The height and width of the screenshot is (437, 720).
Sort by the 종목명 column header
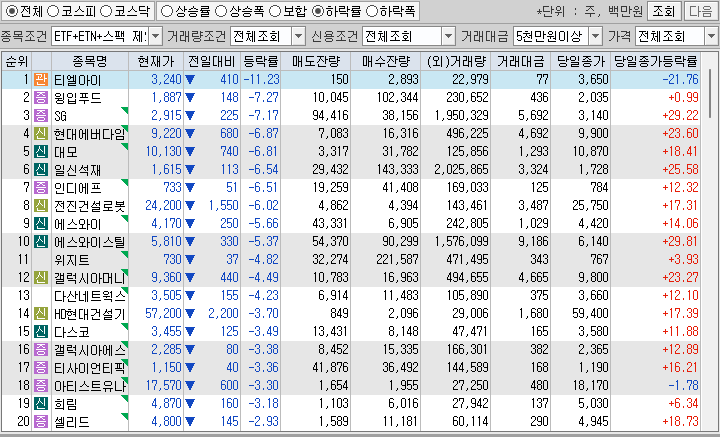tap(90, 61)
